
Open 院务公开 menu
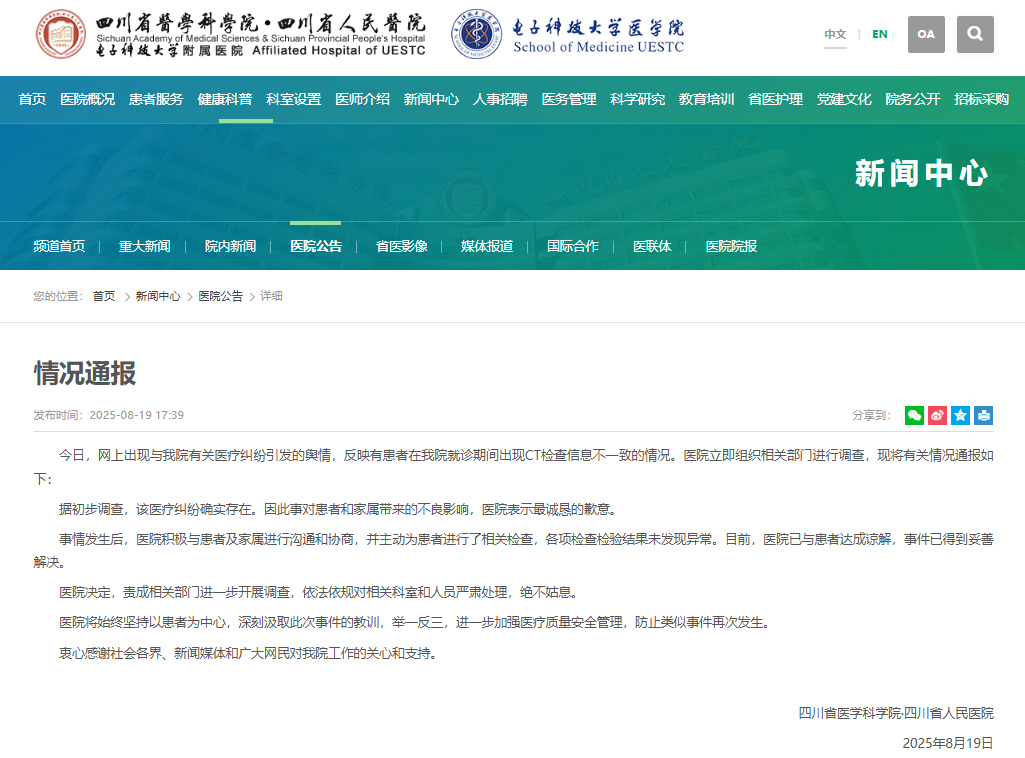click(x=913, y=99)
